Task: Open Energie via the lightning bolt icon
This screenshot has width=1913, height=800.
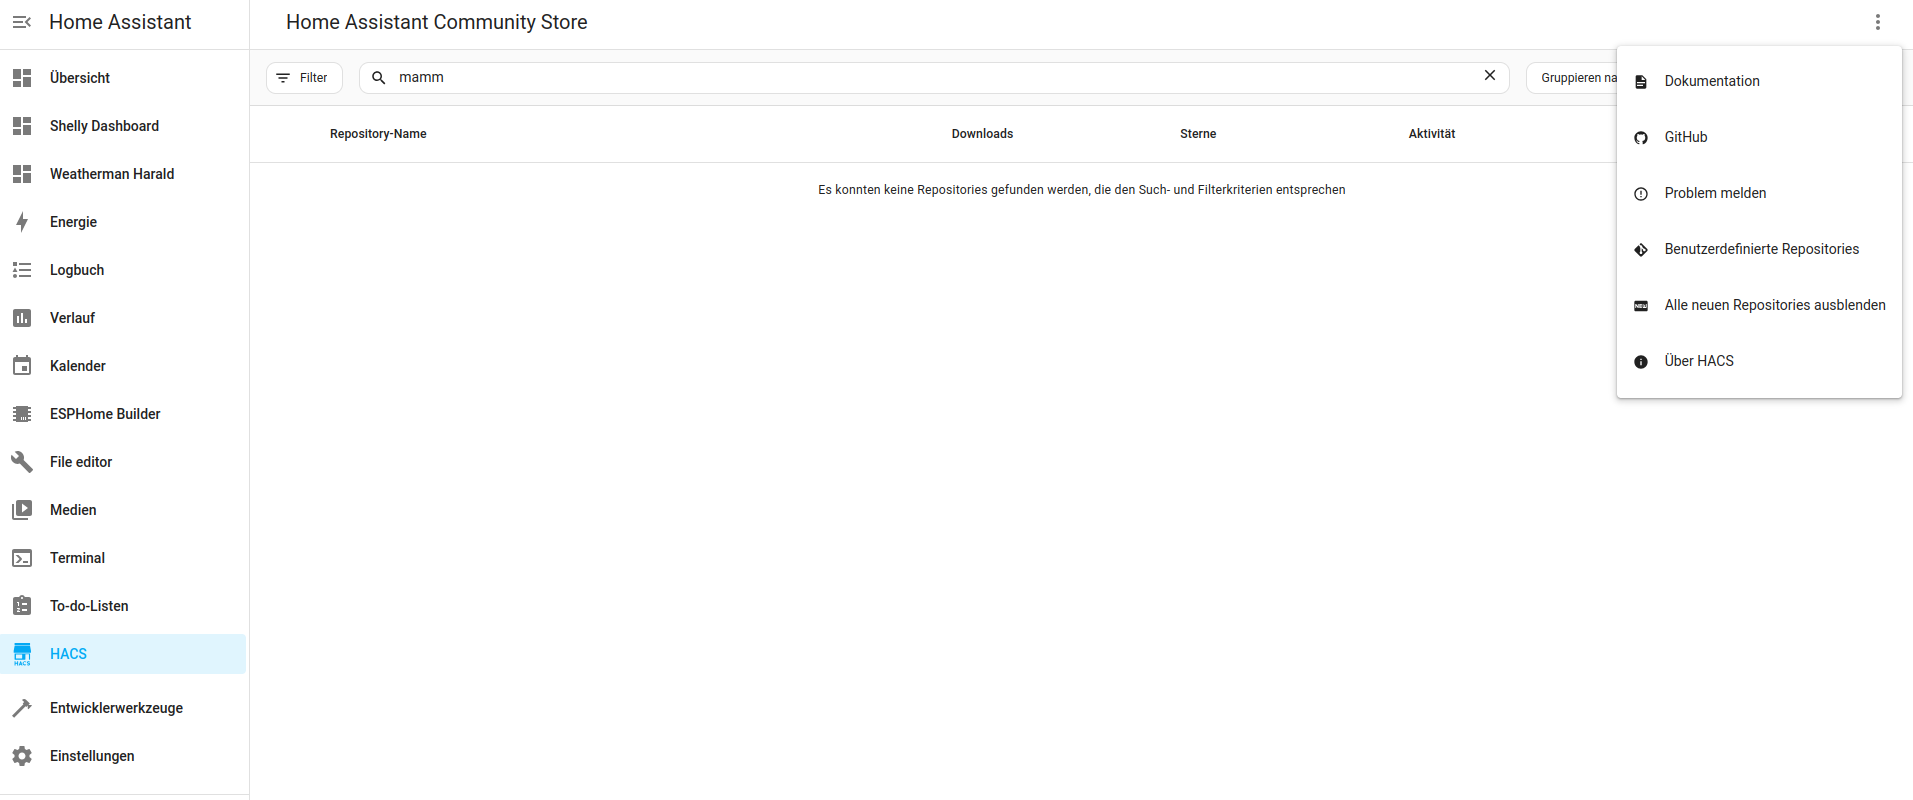Action: click(22, 222)
